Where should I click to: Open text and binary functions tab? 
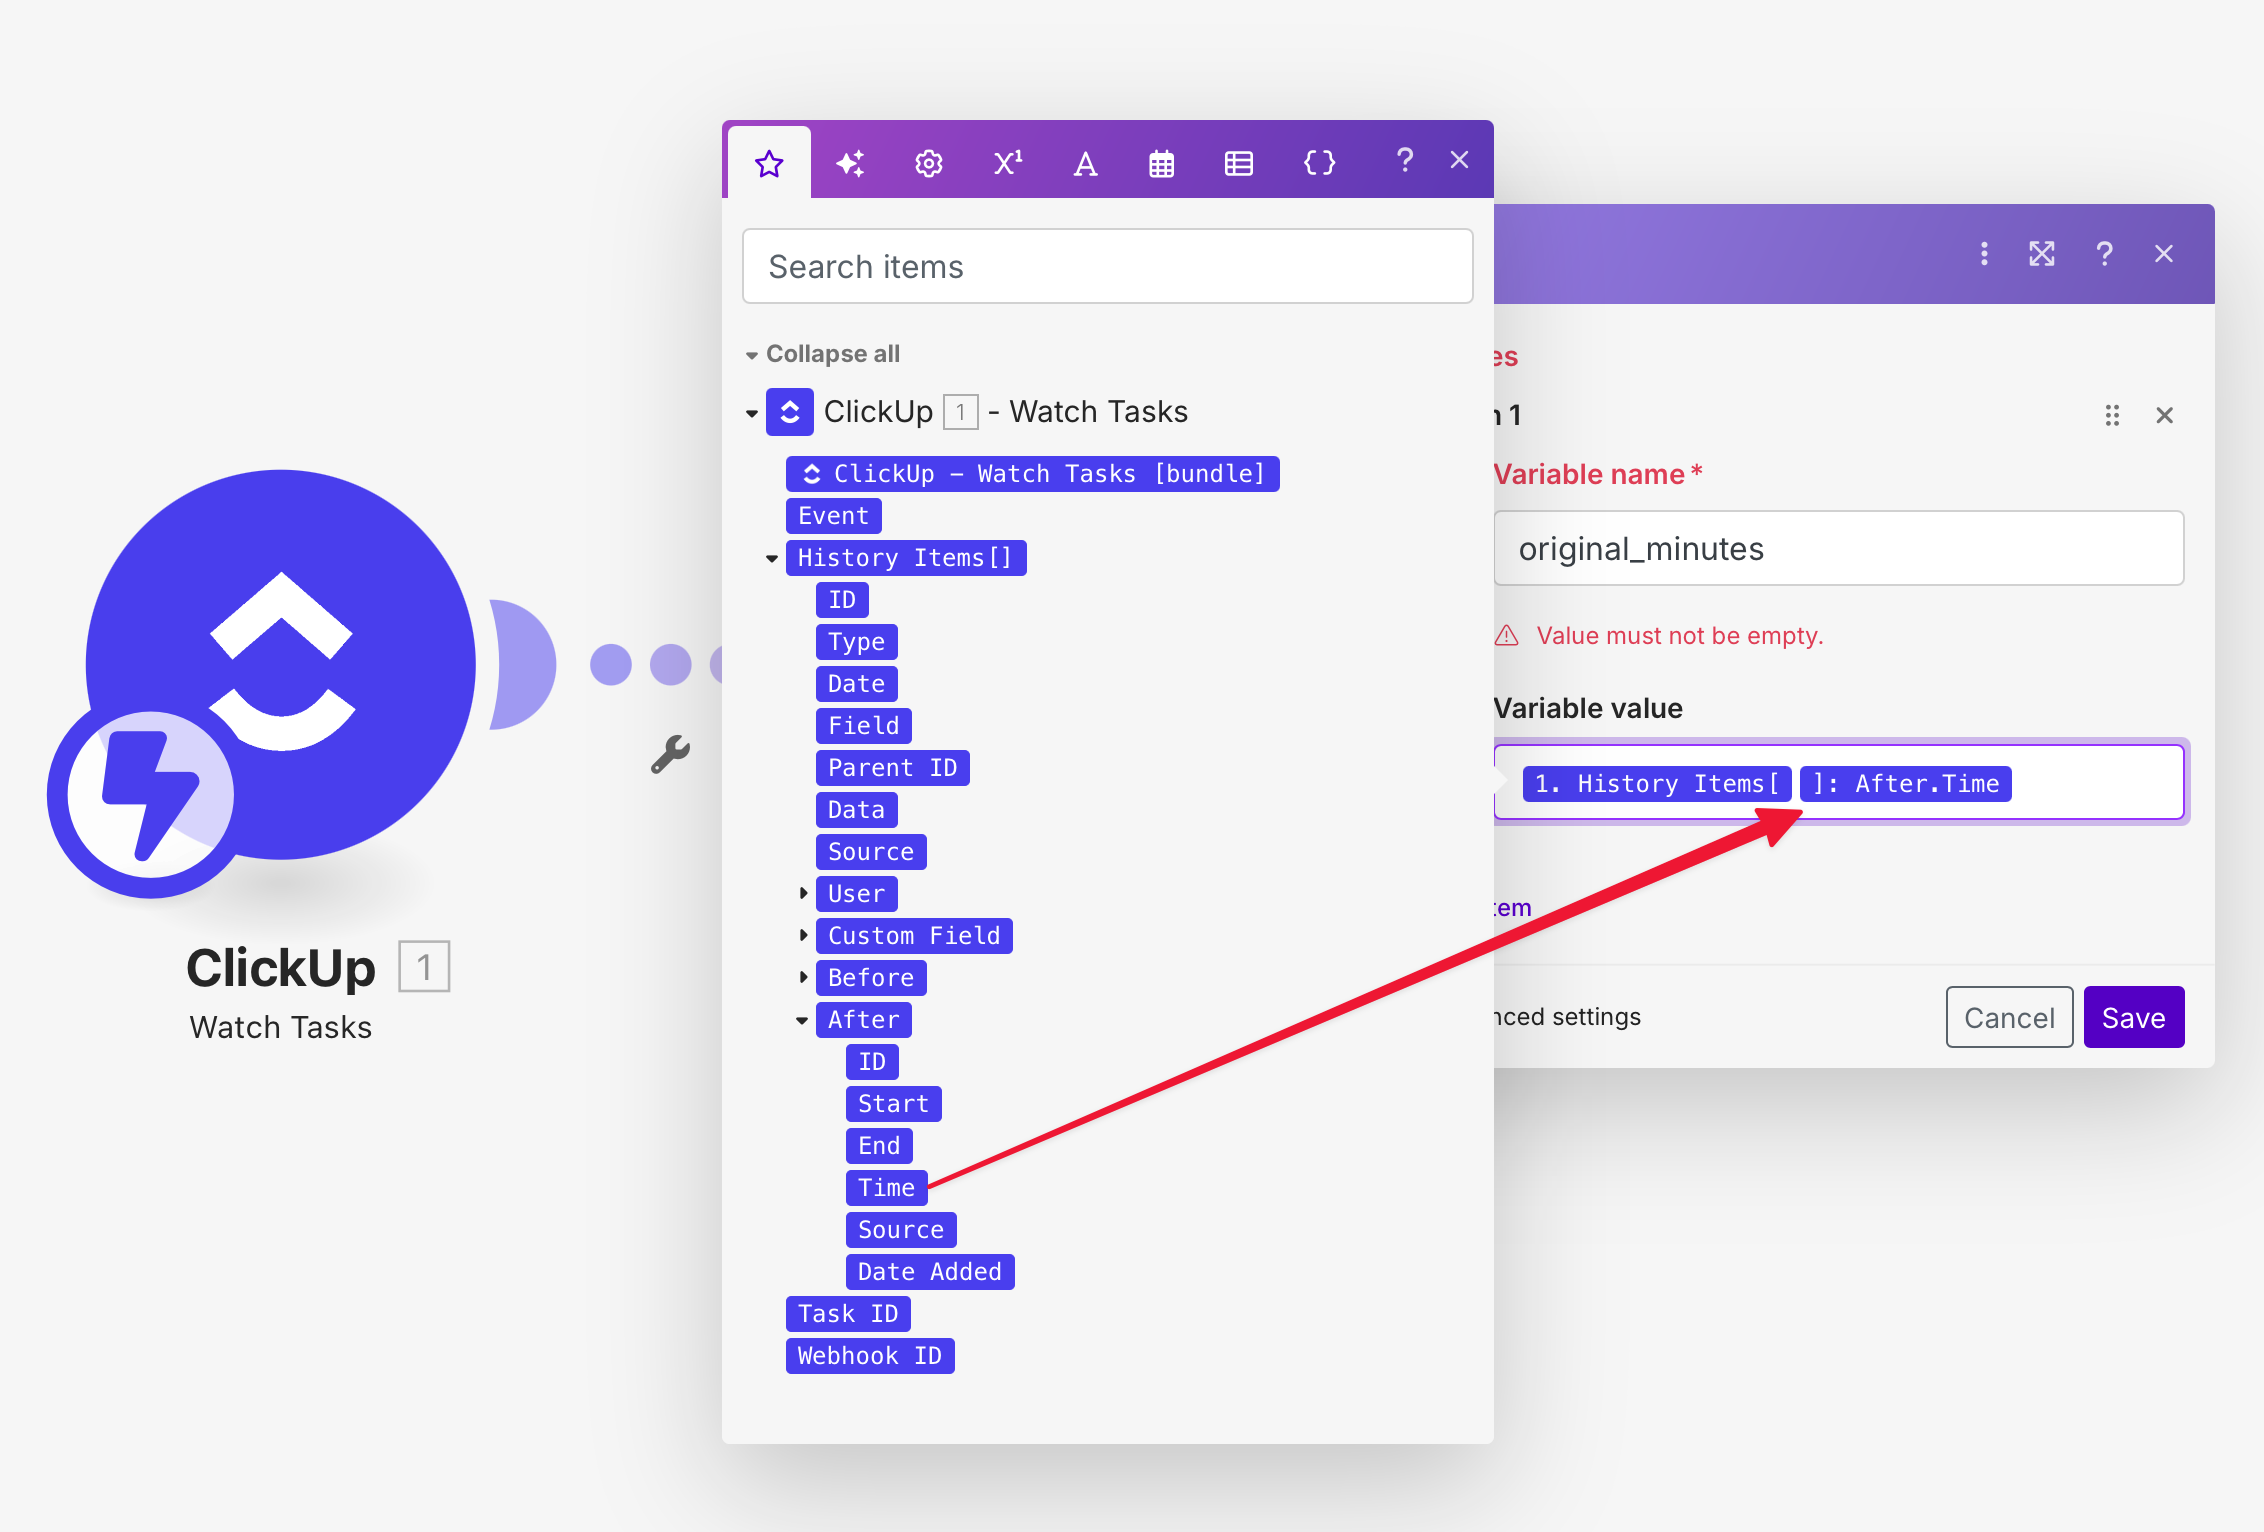tap(1085, 163)
